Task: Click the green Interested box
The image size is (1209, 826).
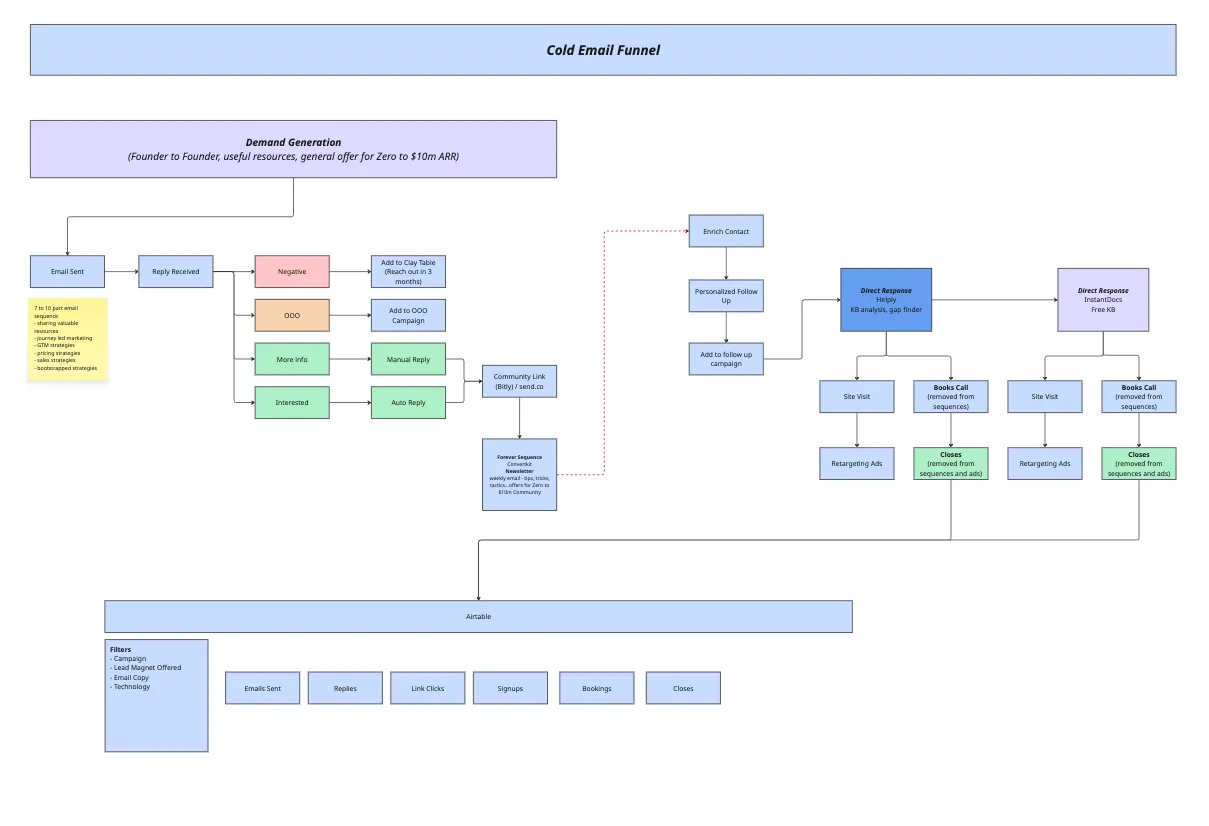Action: (292, 402)
